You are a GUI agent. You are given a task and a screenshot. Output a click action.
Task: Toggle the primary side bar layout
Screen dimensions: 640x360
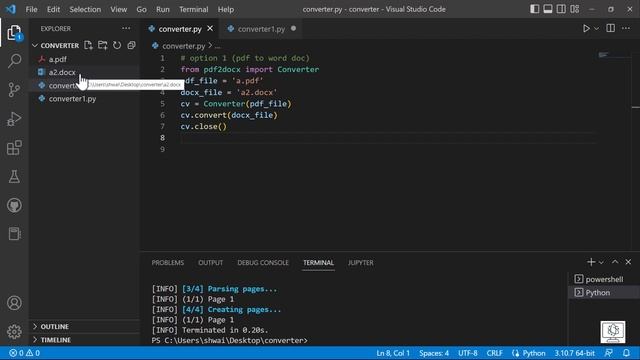pos(534,9)
